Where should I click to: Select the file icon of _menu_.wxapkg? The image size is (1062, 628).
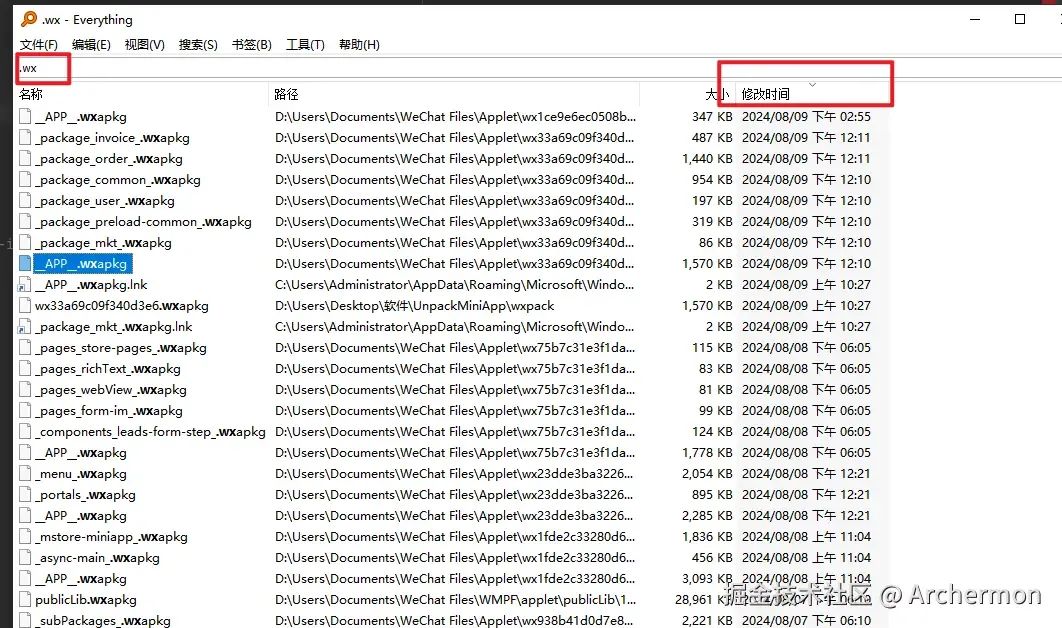click(x=25, y=474)
